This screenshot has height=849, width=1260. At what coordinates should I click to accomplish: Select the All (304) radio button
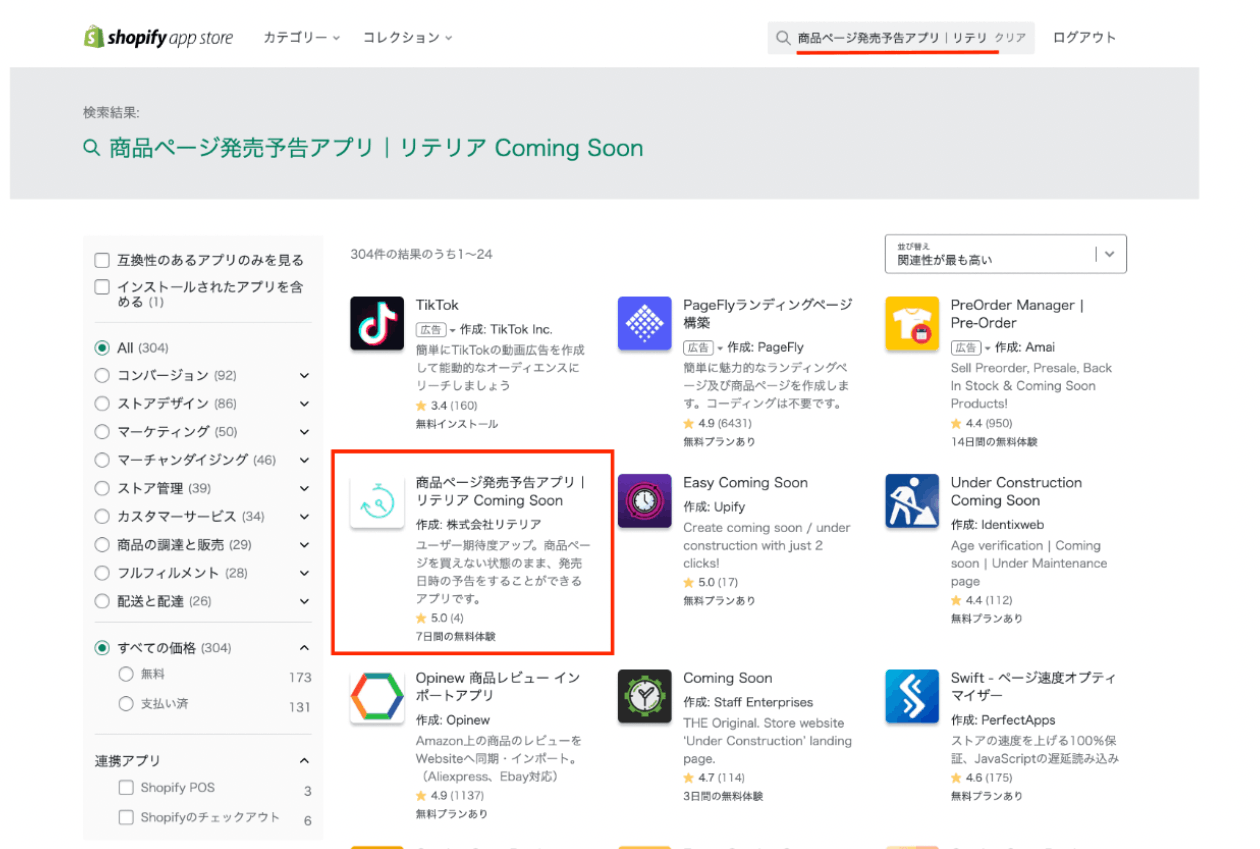click(x=102, y=348)
